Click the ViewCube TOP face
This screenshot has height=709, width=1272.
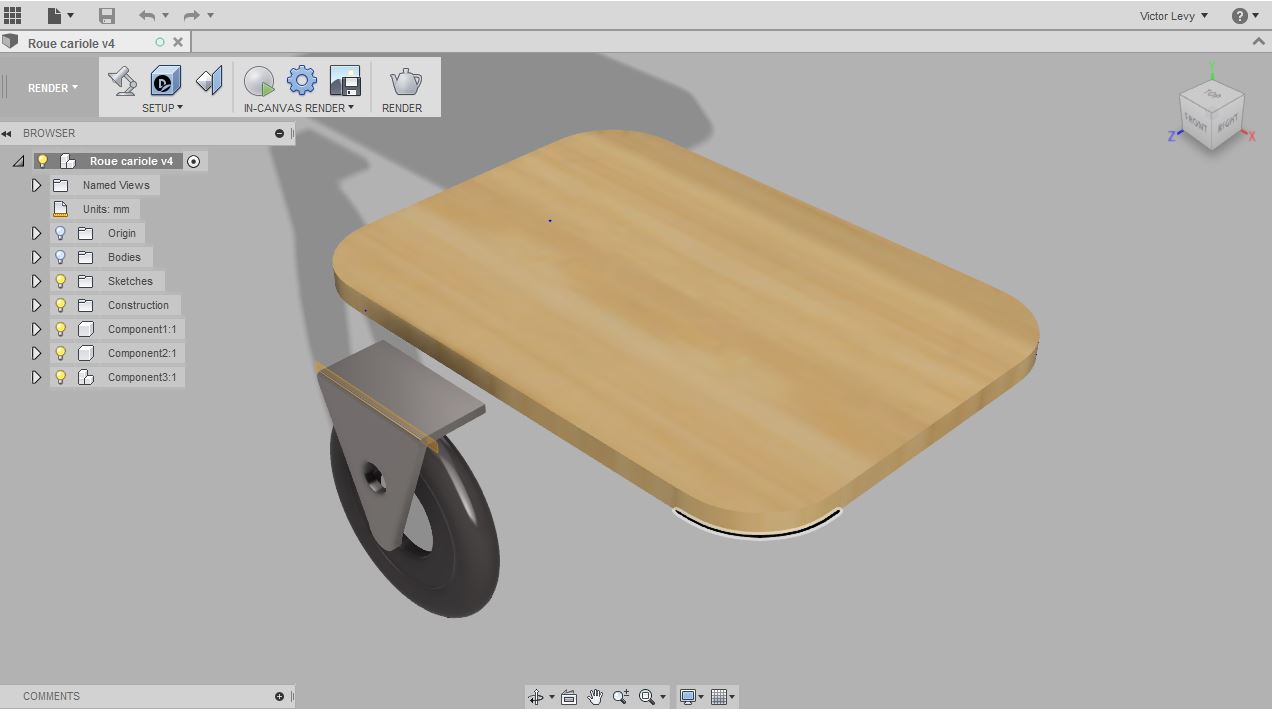(1213, 94)
